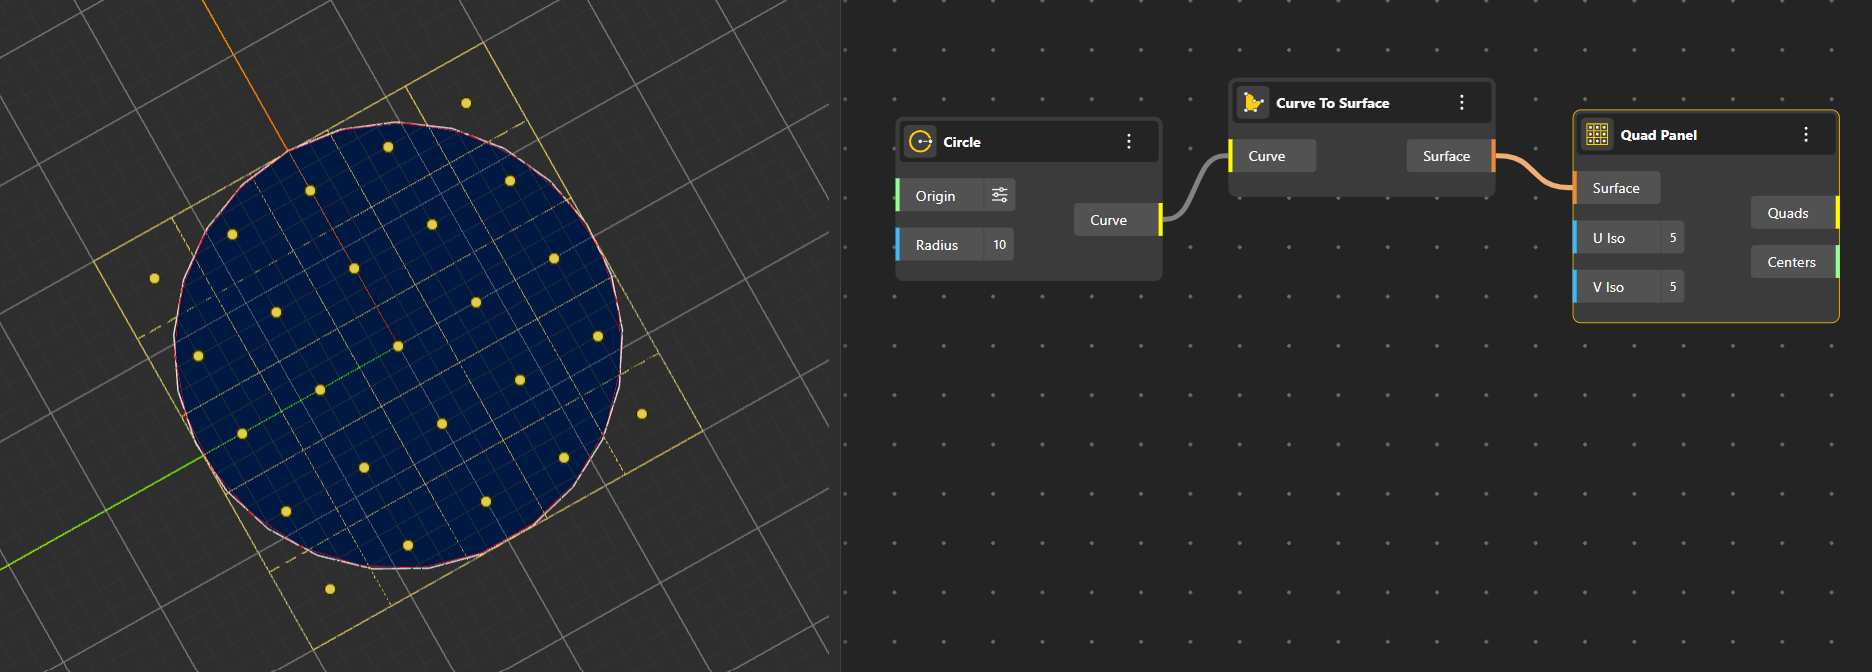Select the Circle node title
Viewport: 1872px width, 672px height.
962,142
